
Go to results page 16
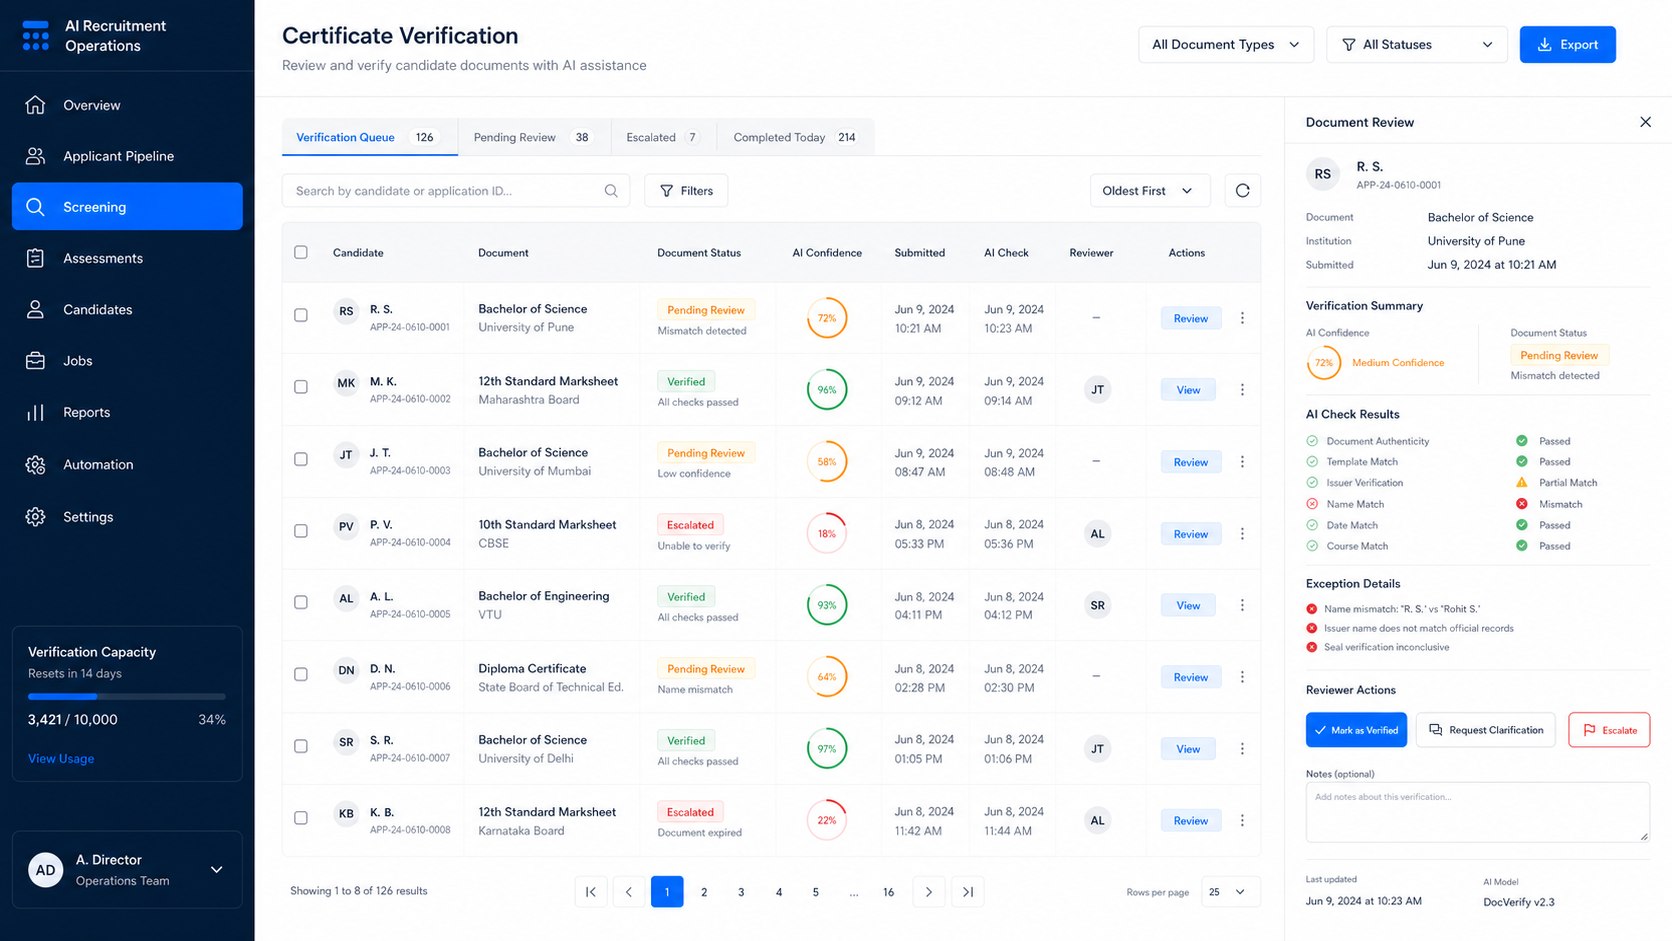[889, 892]
